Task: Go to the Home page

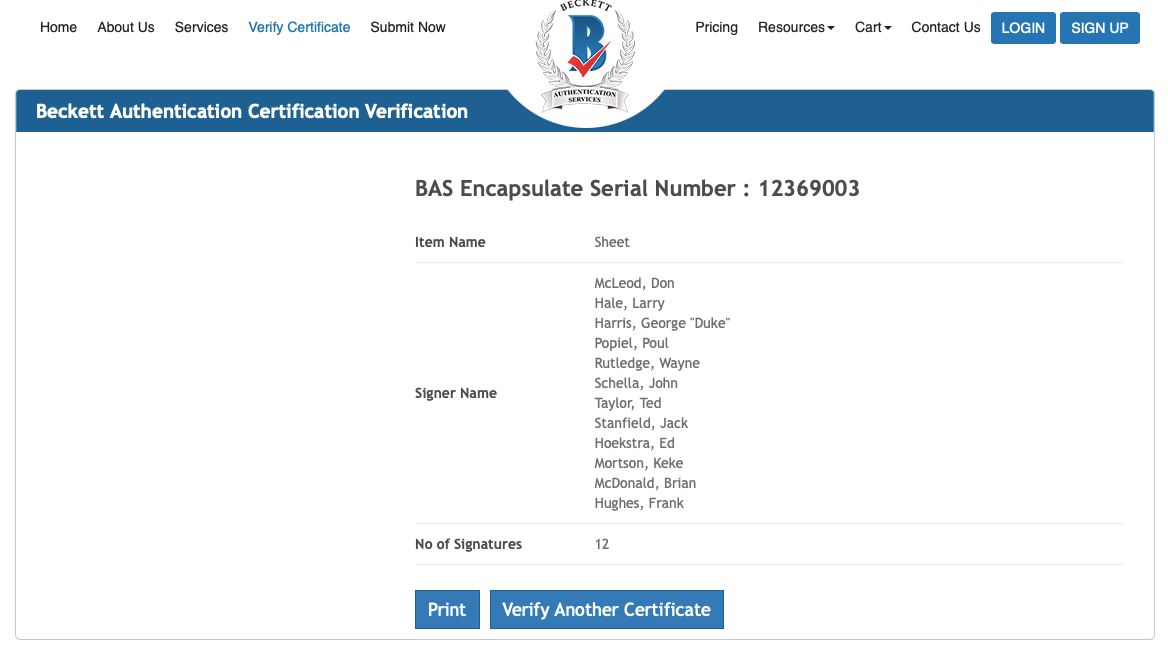Action: 58,28
